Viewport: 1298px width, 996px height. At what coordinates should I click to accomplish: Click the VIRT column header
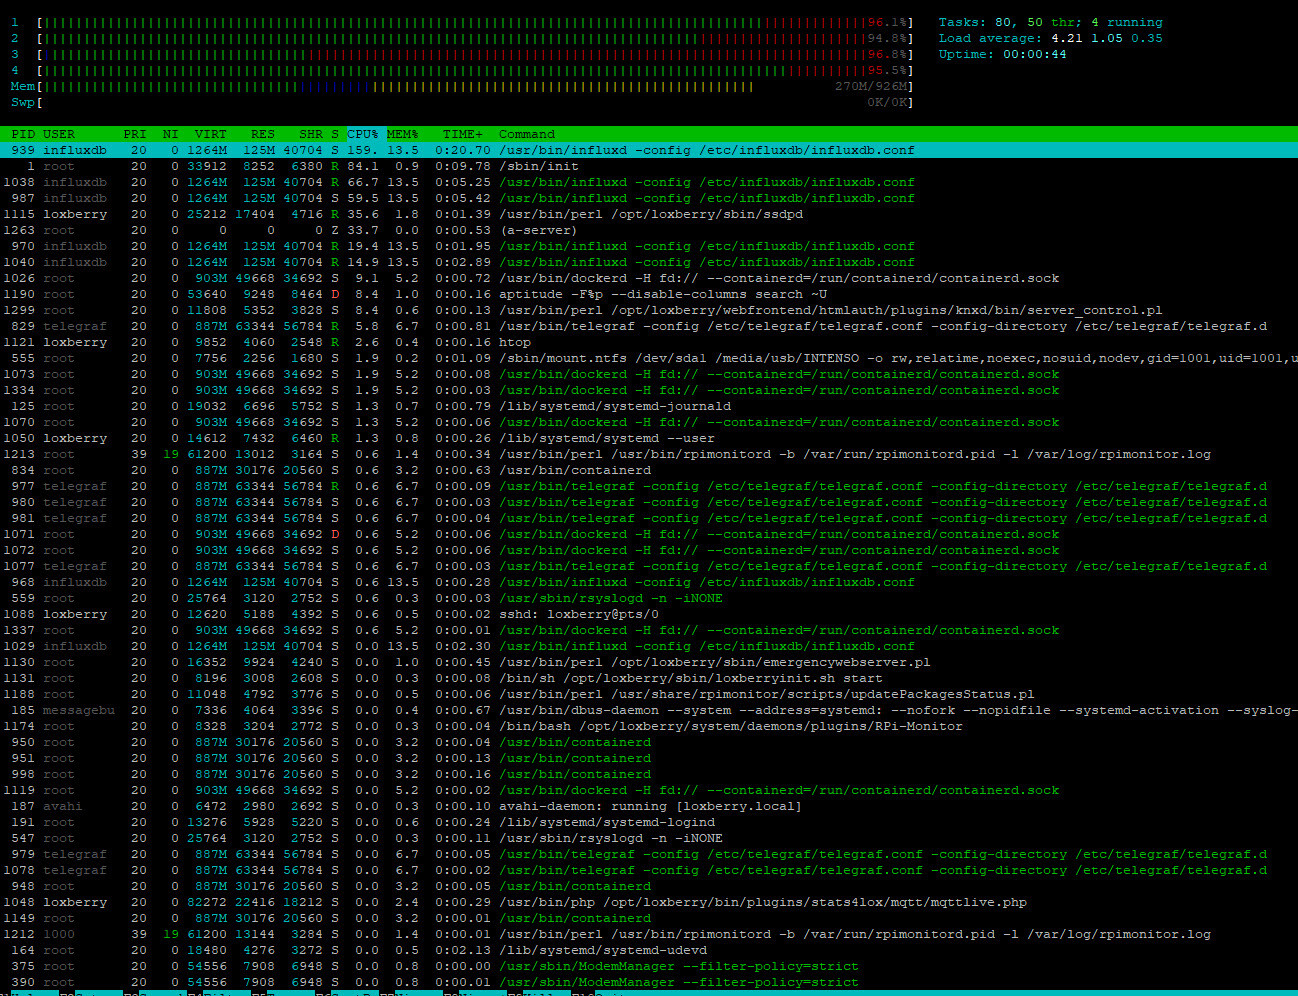(211, 134)
